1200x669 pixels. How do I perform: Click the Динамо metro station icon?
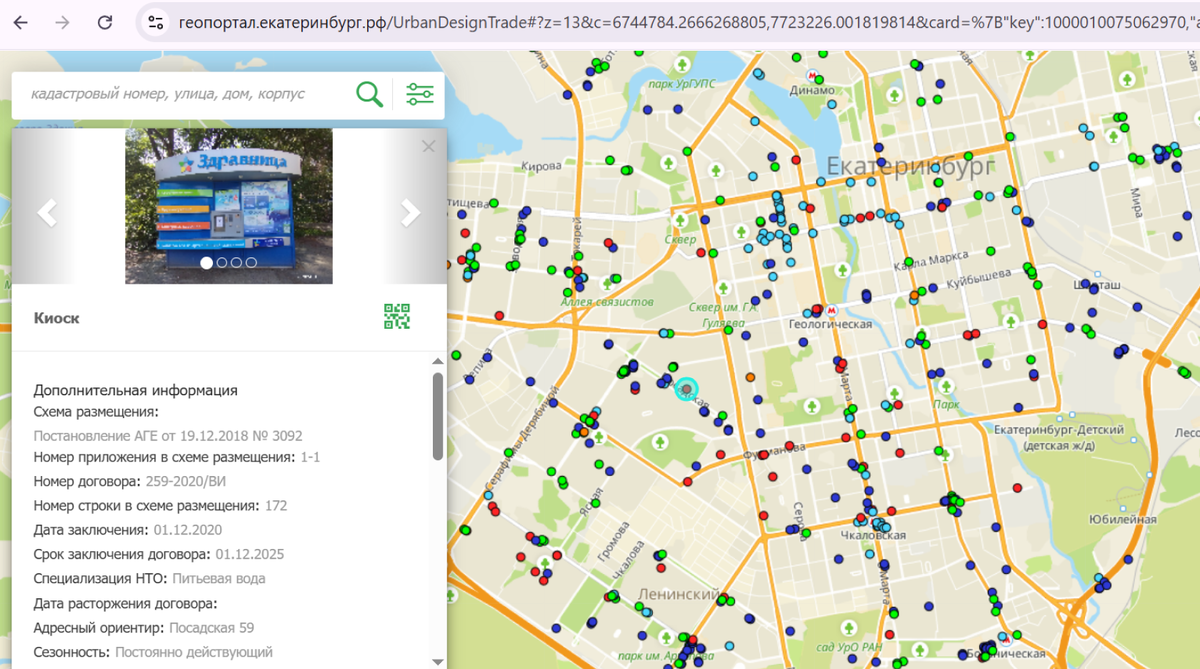pos(812,74)
